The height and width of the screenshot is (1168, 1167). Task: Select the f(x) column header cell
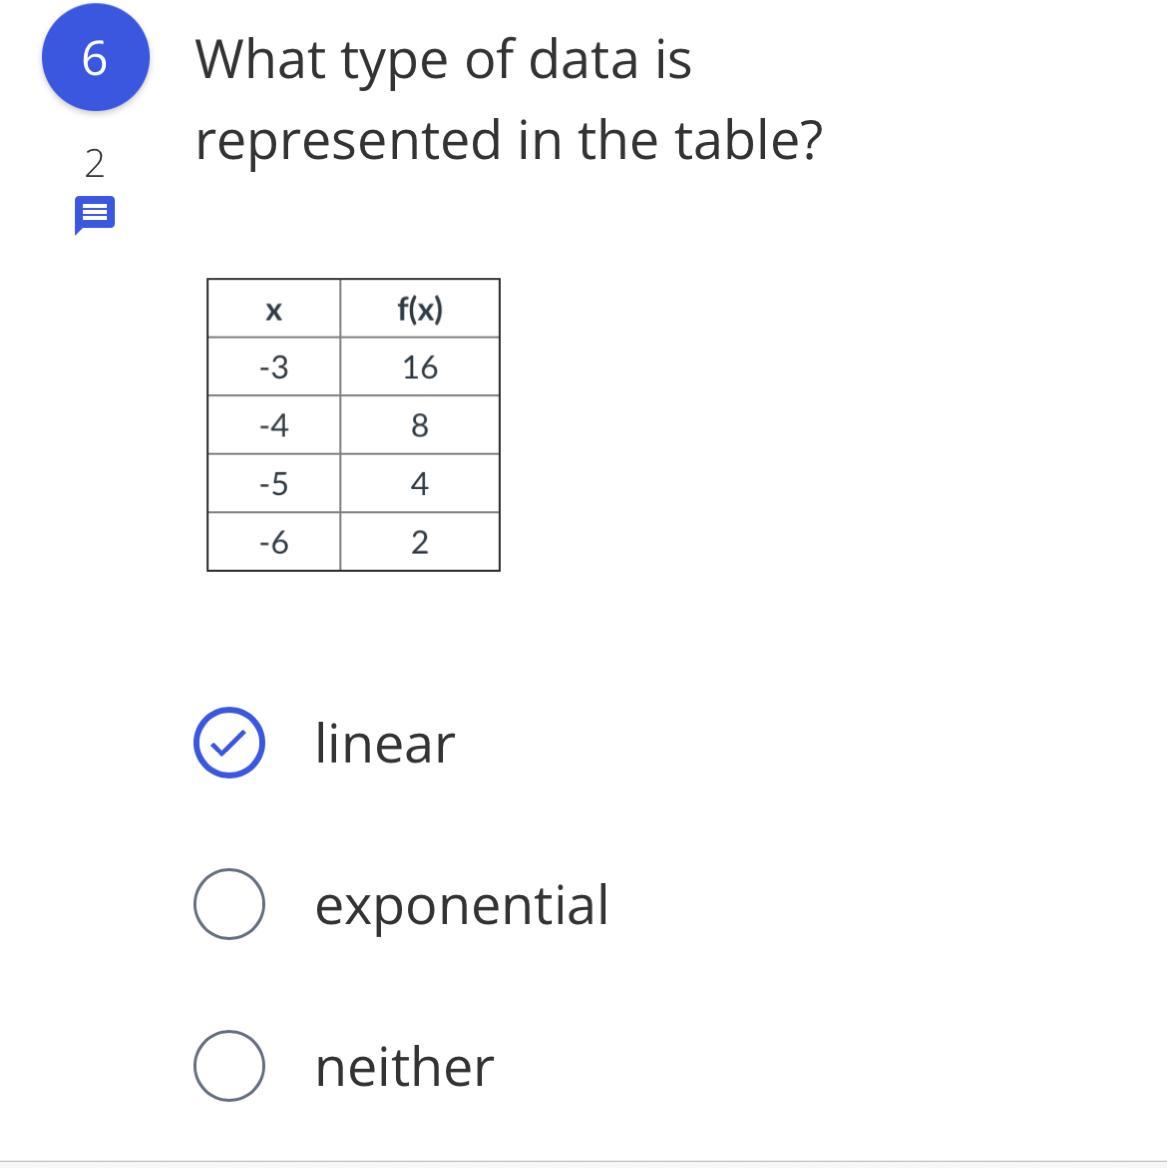point(420,310)
